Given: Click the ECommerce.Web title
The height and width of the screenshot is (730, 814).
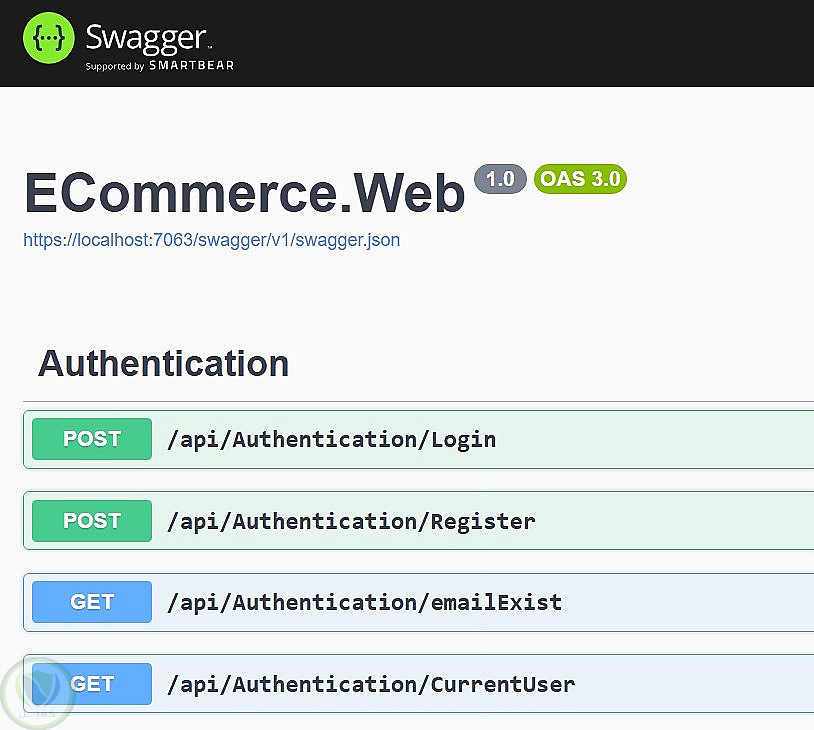Looking at the screenshot, I should [x=245, y=192].
